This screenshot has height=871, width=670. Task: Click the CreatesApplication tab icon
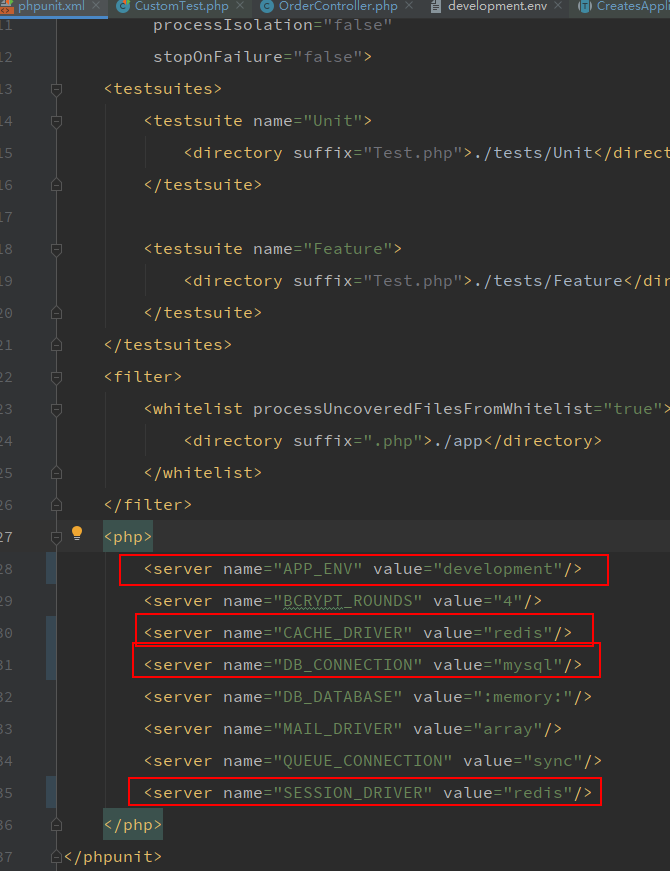click(x=584, y=6)
